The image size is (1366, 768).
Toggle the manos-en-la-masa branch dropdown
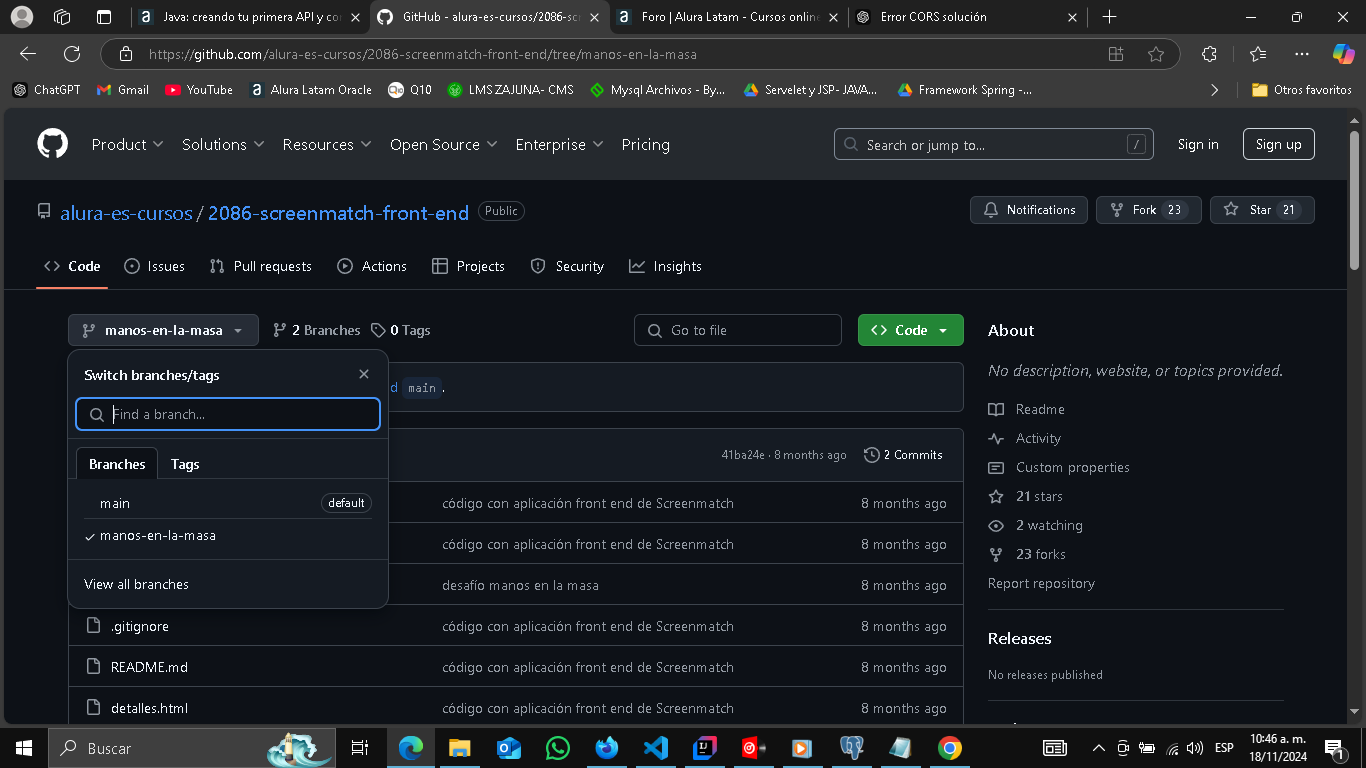coord(163,330)
